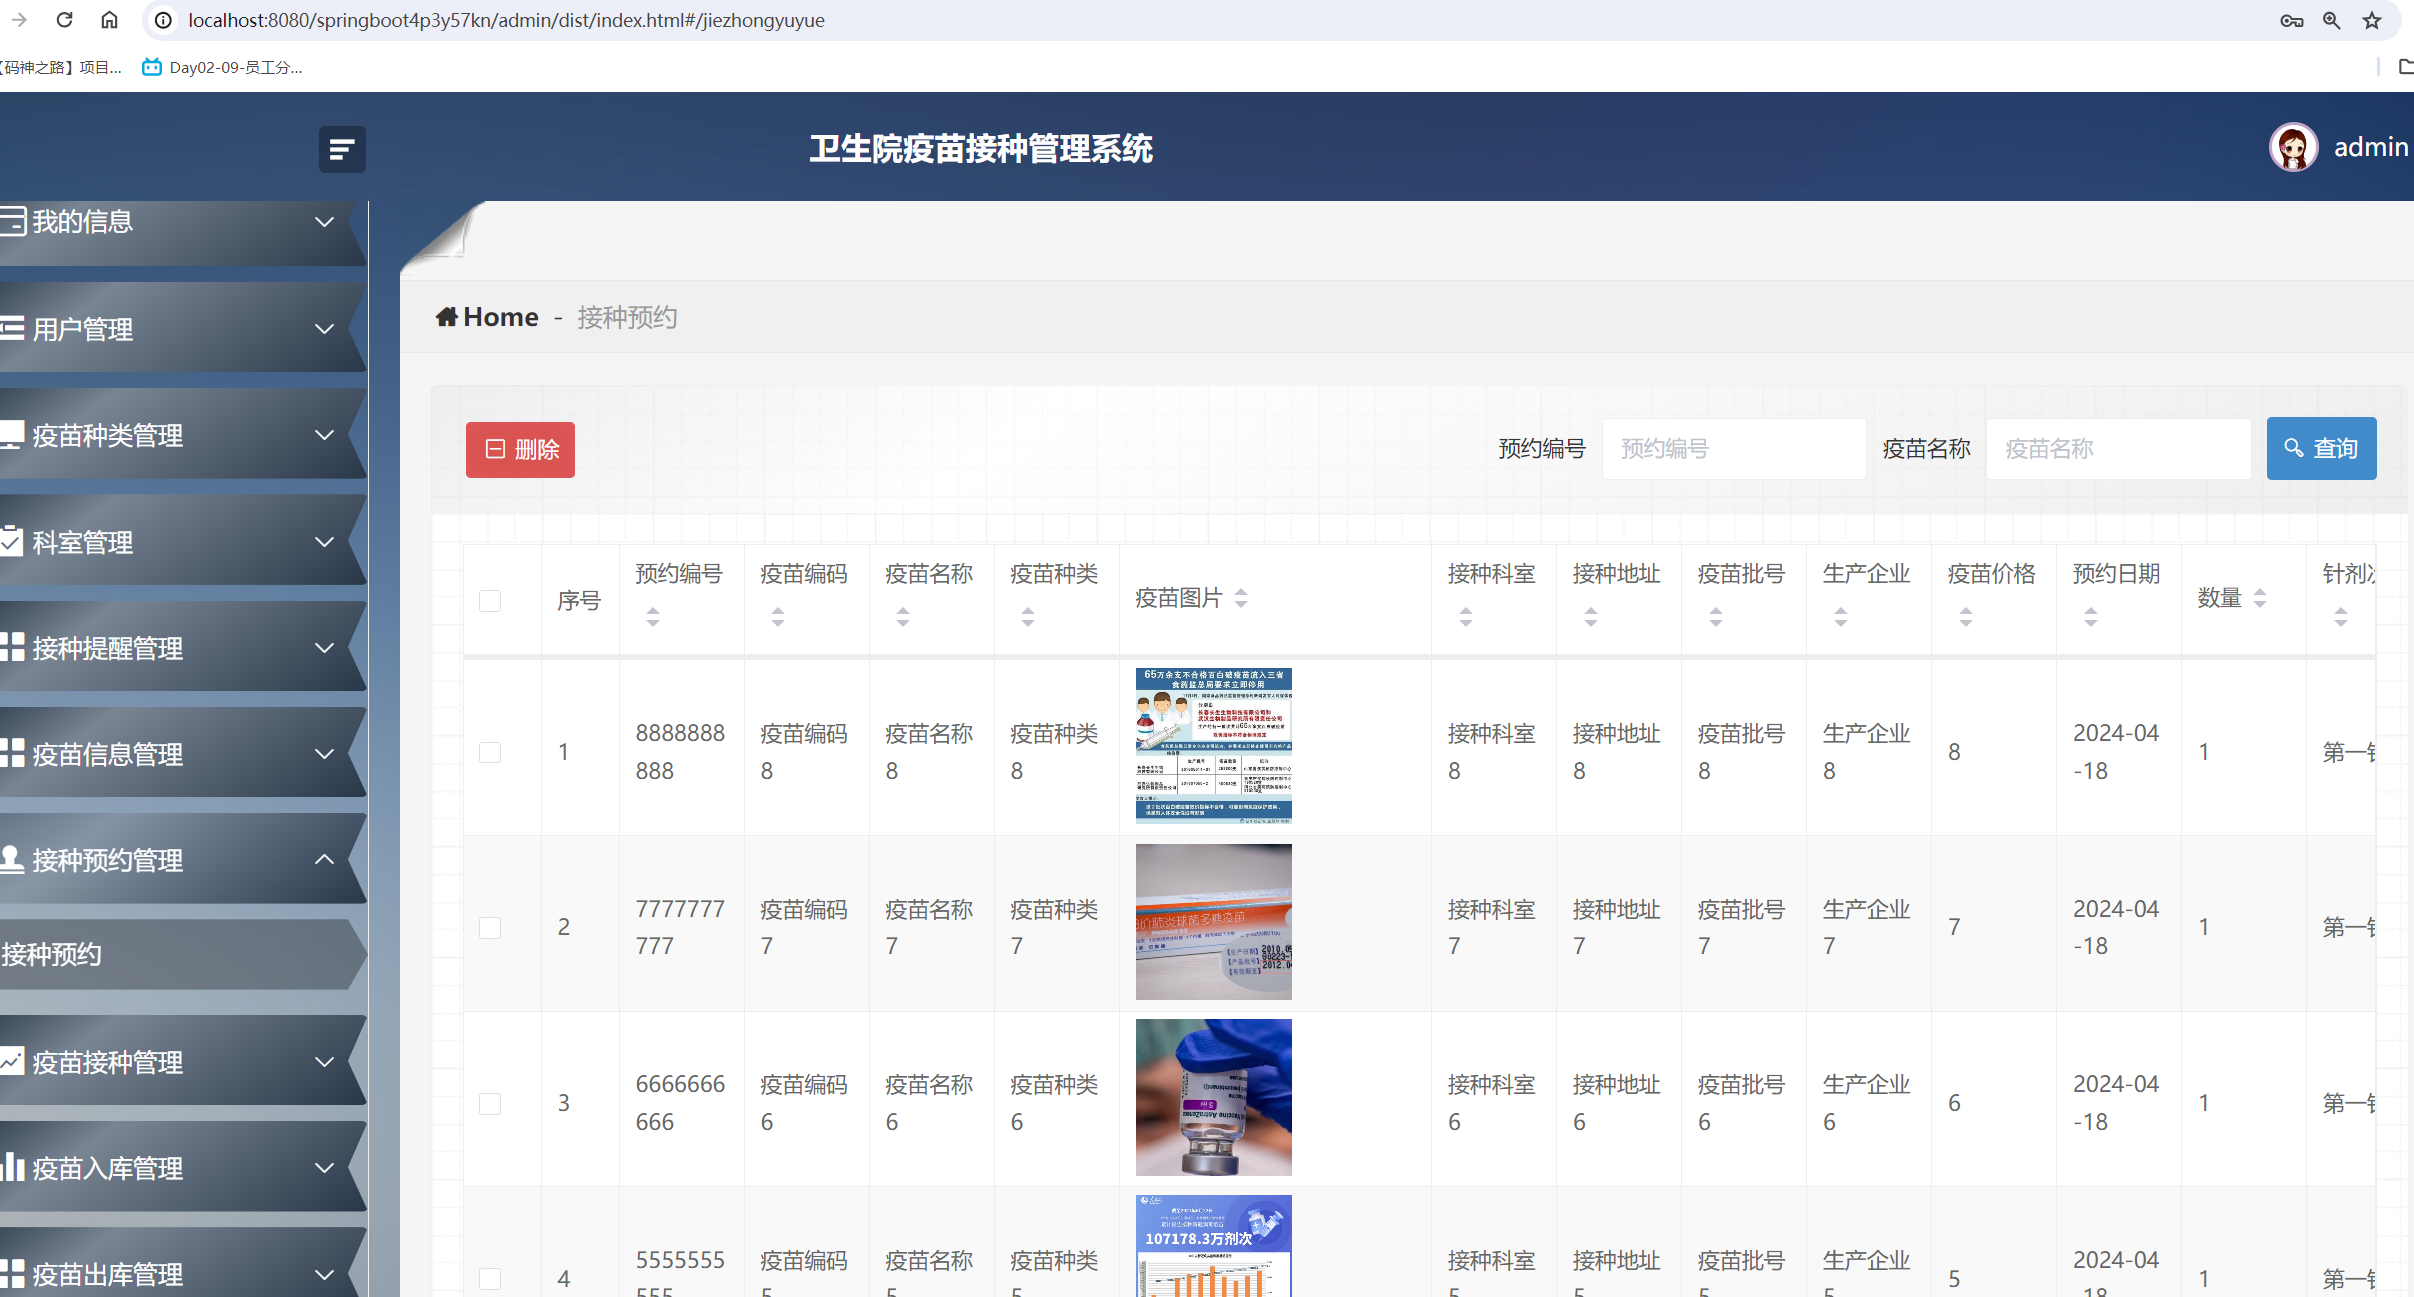Open 用户管理 menu label

83,329
